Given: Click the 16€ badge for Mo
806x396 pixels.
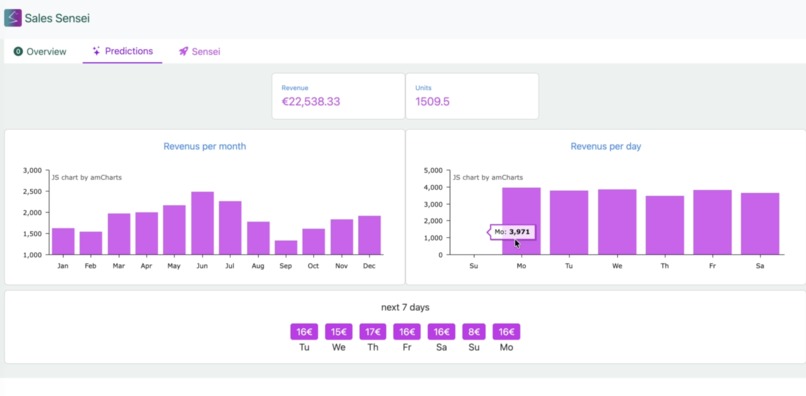Looking at the screenshot, I should (506, 332).
